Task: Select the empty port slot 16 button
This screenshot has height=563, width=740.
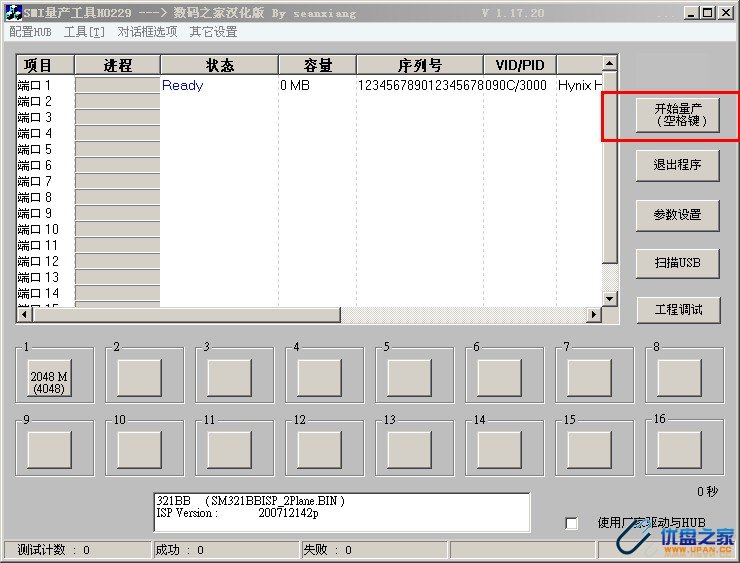Action: [679, 450]
